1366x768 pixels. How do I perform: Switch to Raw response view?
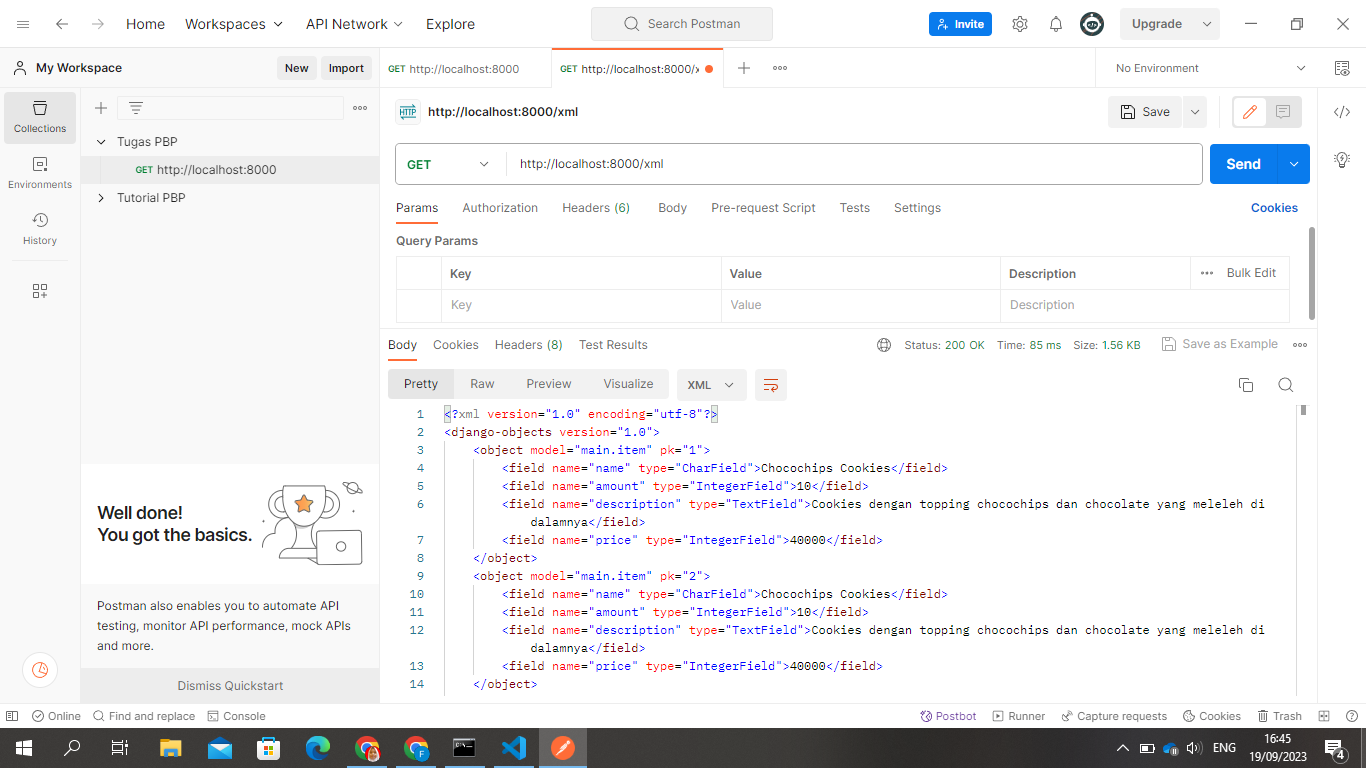[x=482, y=384]
